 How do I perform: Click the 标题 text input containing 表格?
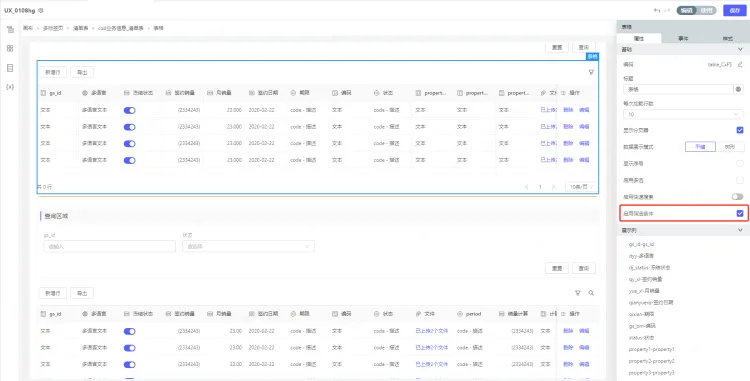click(678, 89)
